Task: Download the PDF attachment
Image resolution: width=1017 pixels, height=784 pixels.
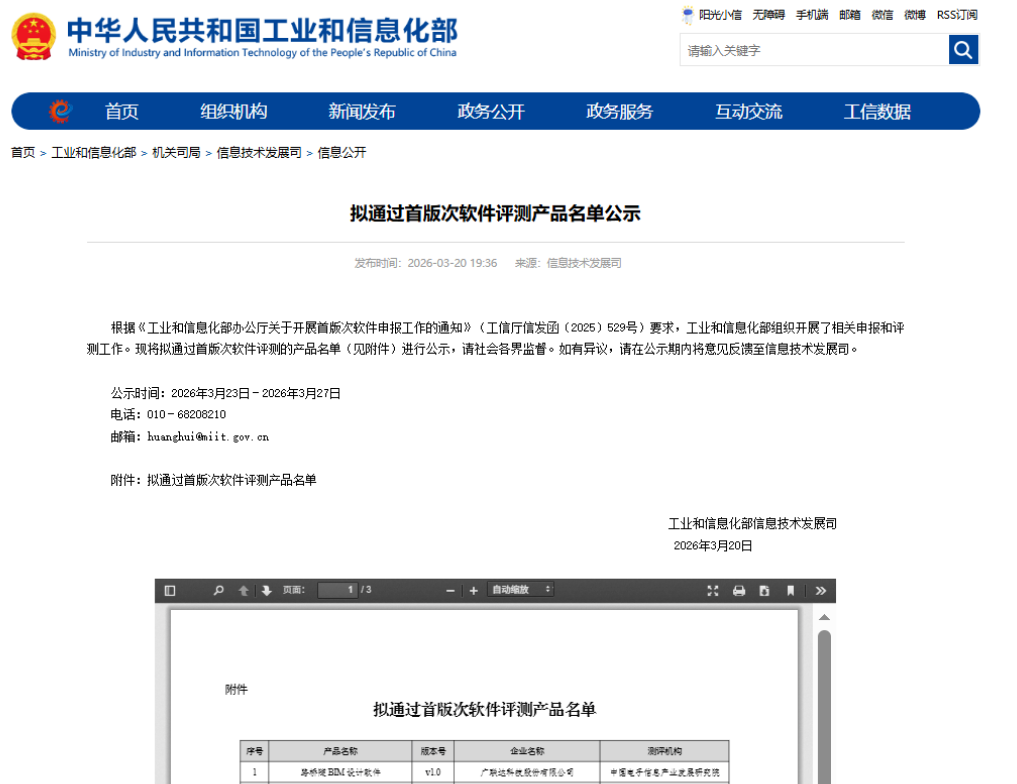Action: point(764,591)
